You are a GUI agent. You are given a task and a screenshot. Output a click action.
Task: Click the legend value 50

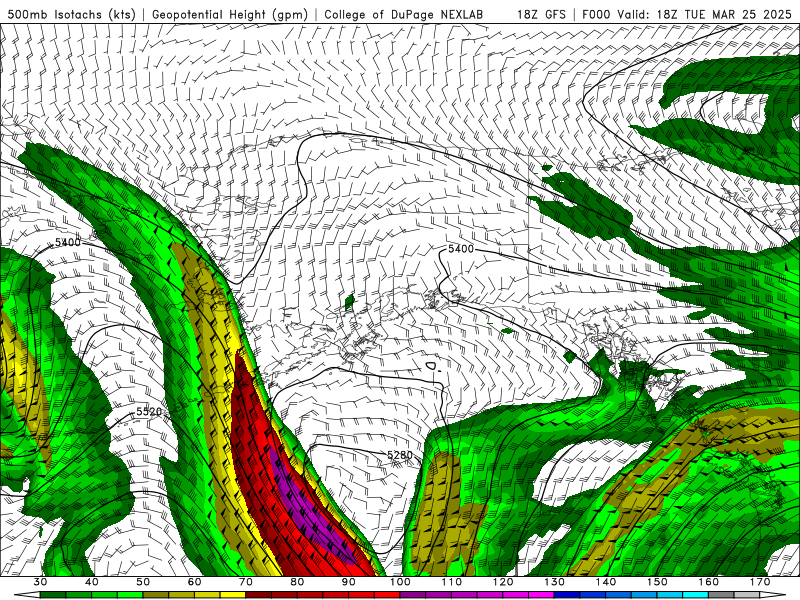tap(143, 582)
